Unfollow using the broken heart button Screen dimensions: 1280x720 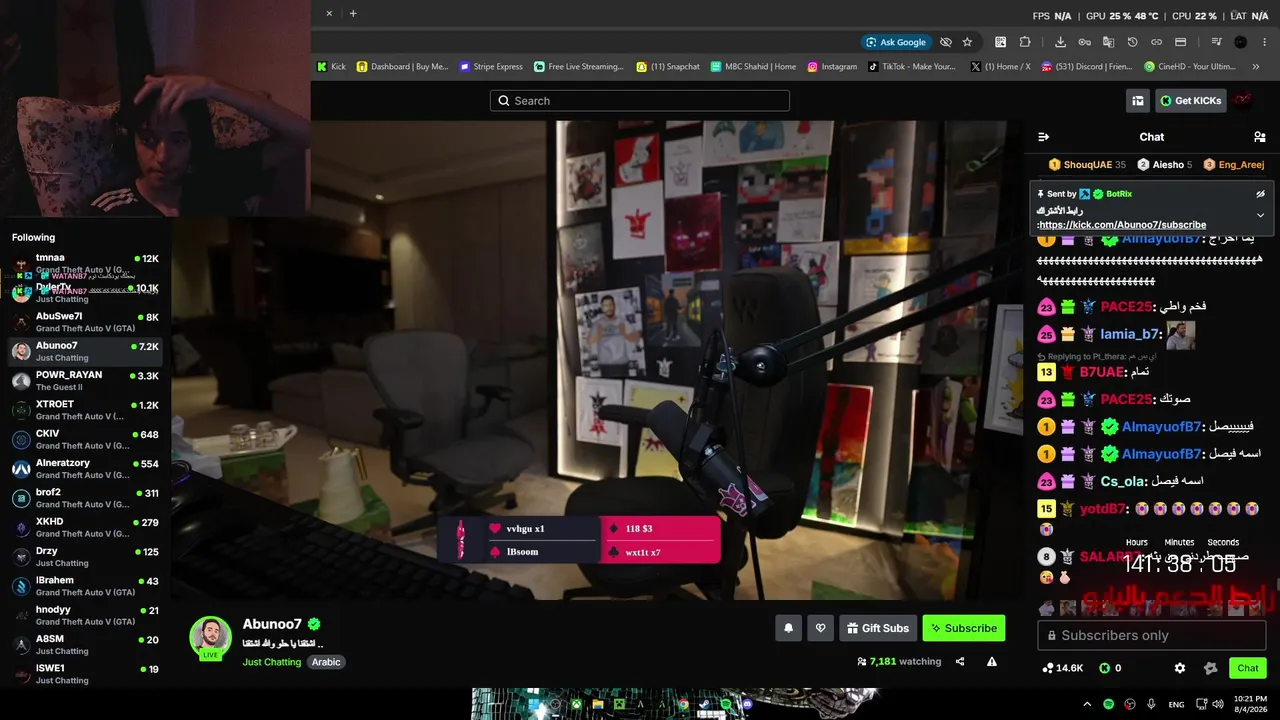point(820,628)
